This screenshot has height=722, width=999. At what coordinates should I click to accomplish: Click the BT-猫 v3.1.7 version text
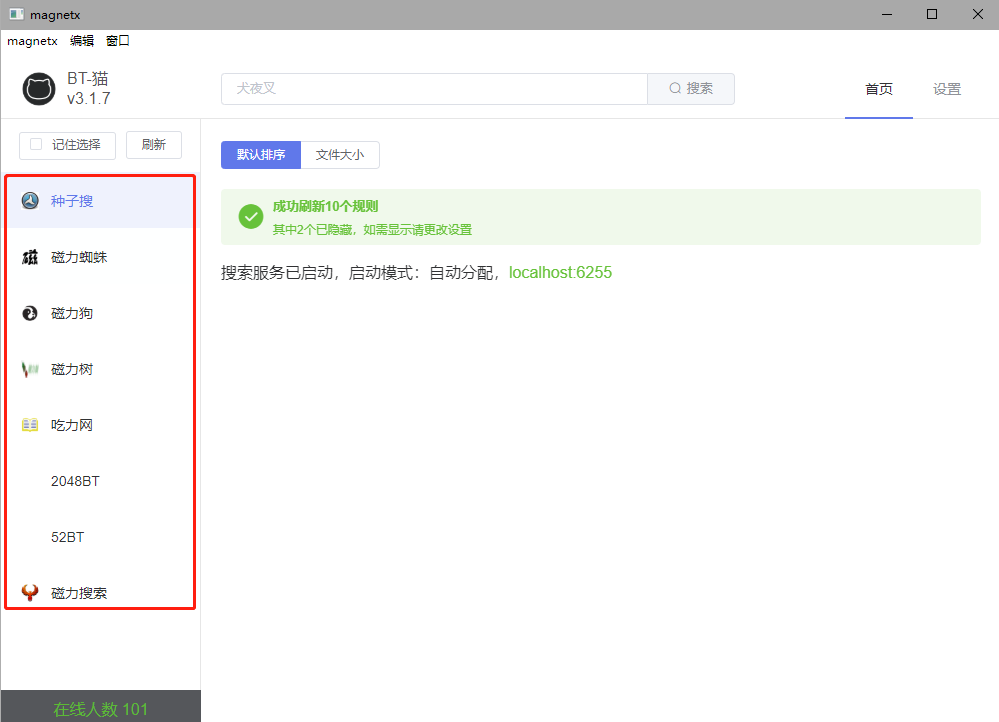coord(89,89)
